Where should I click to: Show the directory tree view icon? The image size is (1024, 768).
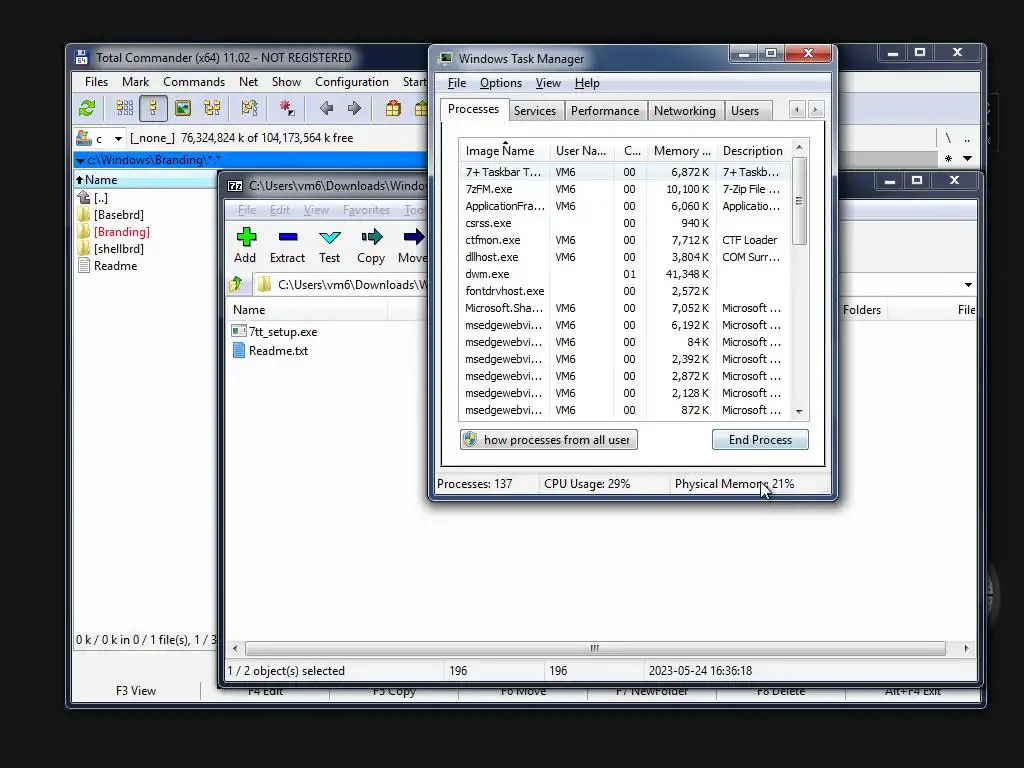click(x=212, y=108)
